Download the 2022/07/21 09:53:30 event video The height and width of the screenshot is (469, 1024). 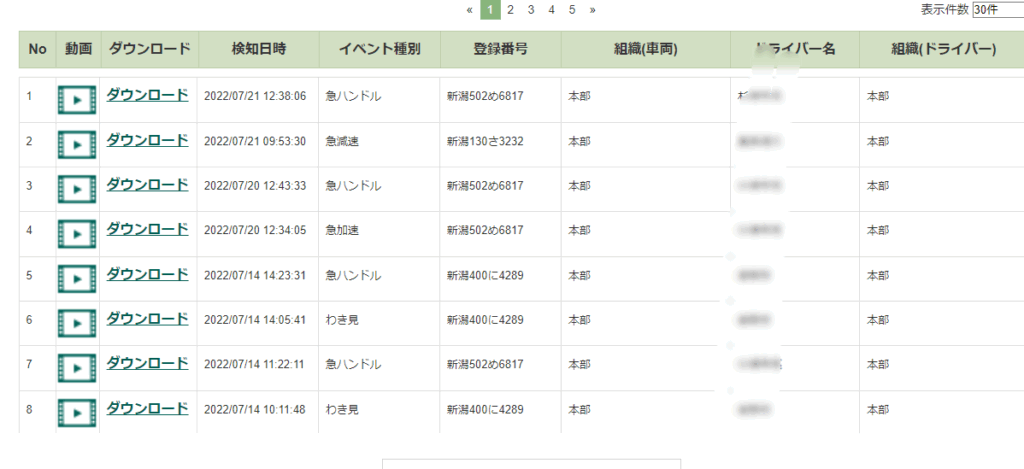(147, 140)
